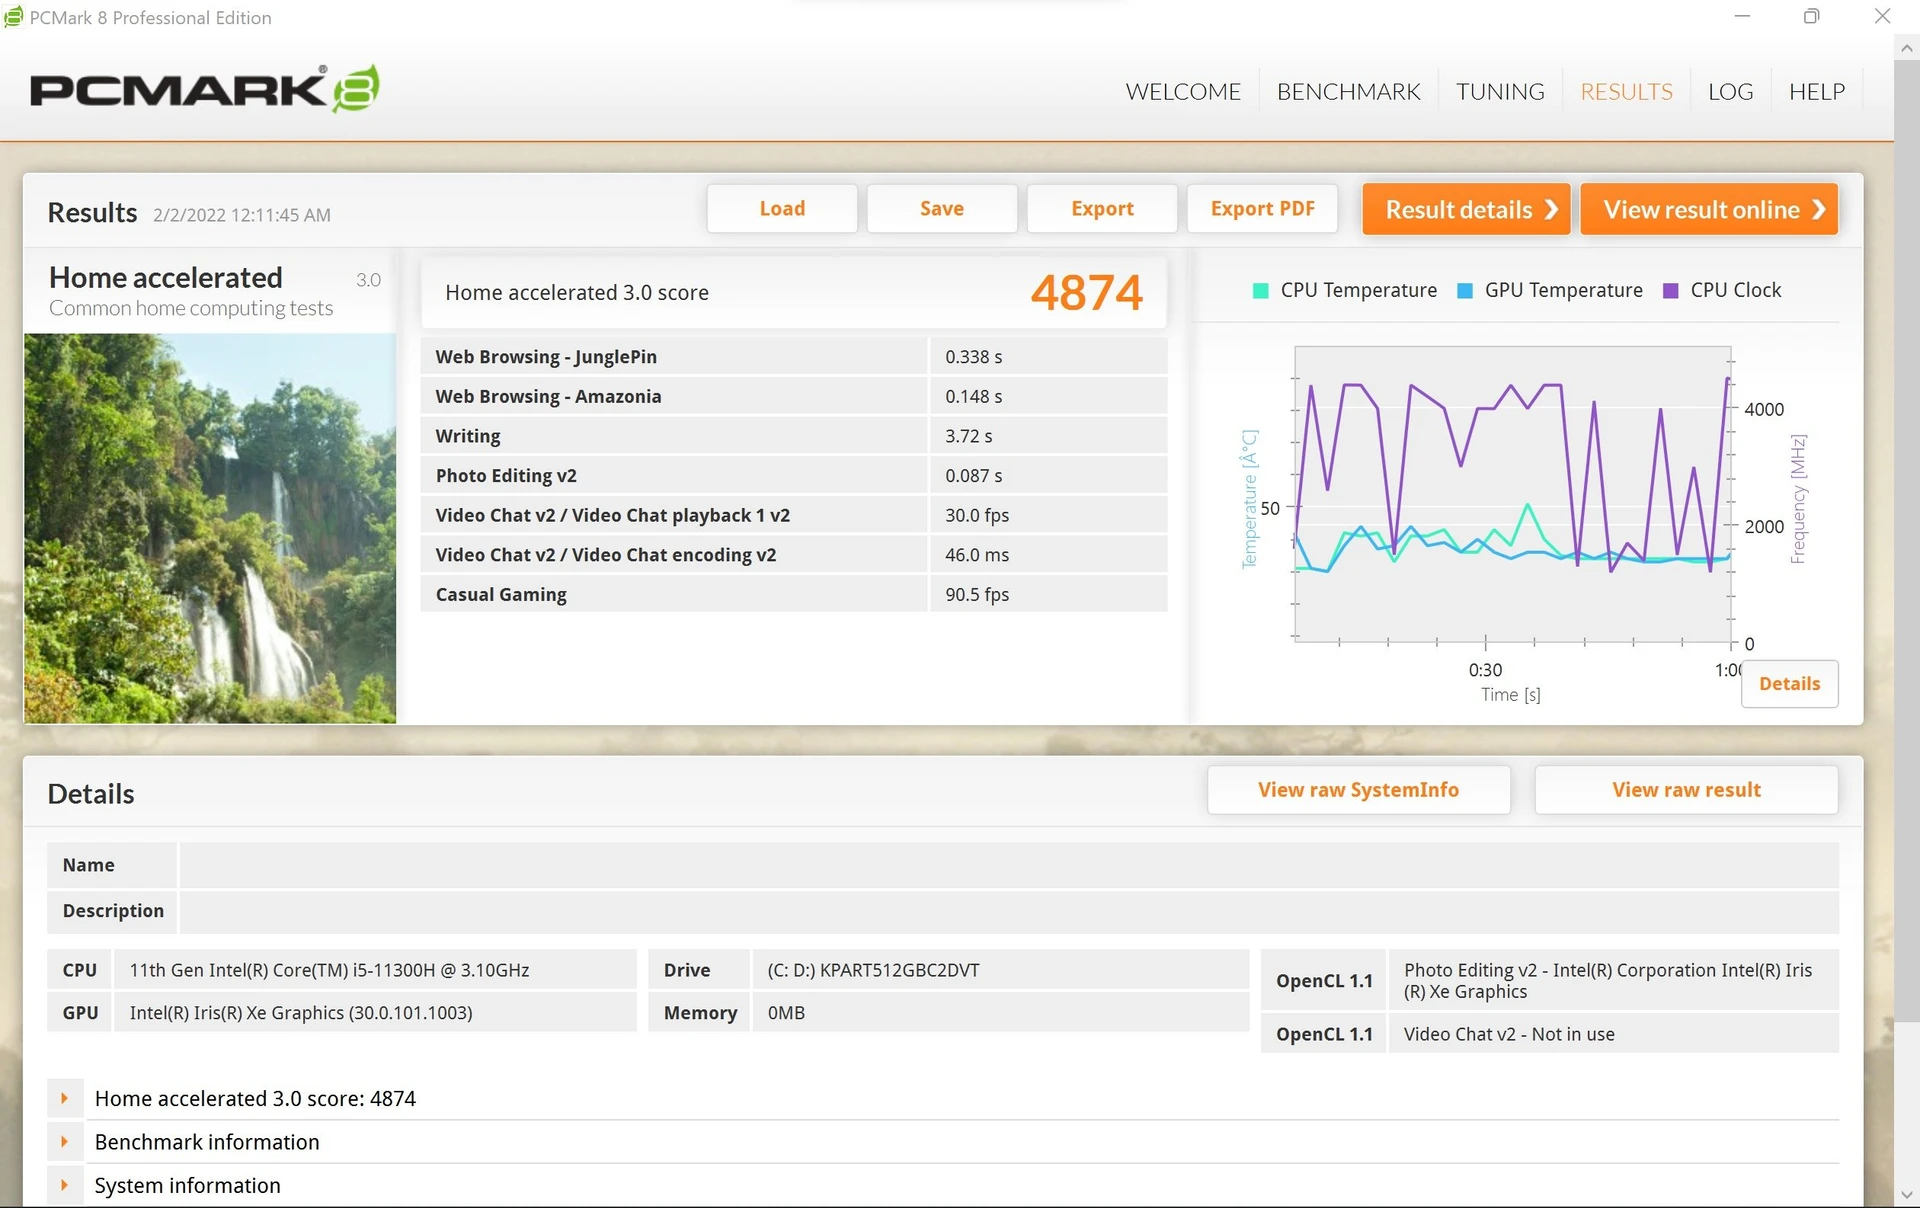Click Export PDF button
1920x1208 pixels.
1262,209
